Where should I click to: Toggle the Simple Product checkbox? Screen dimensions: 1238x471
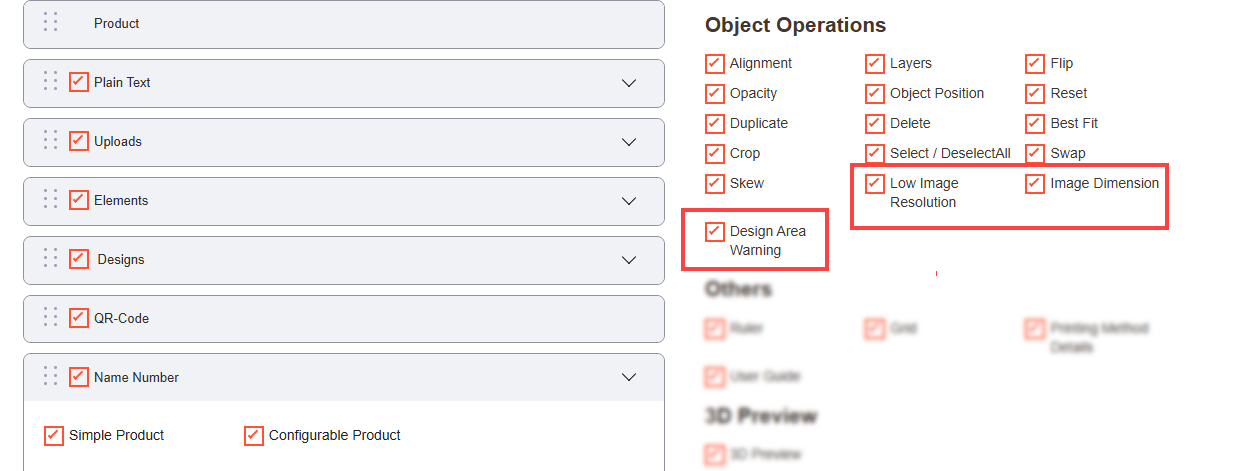[54, 436]
